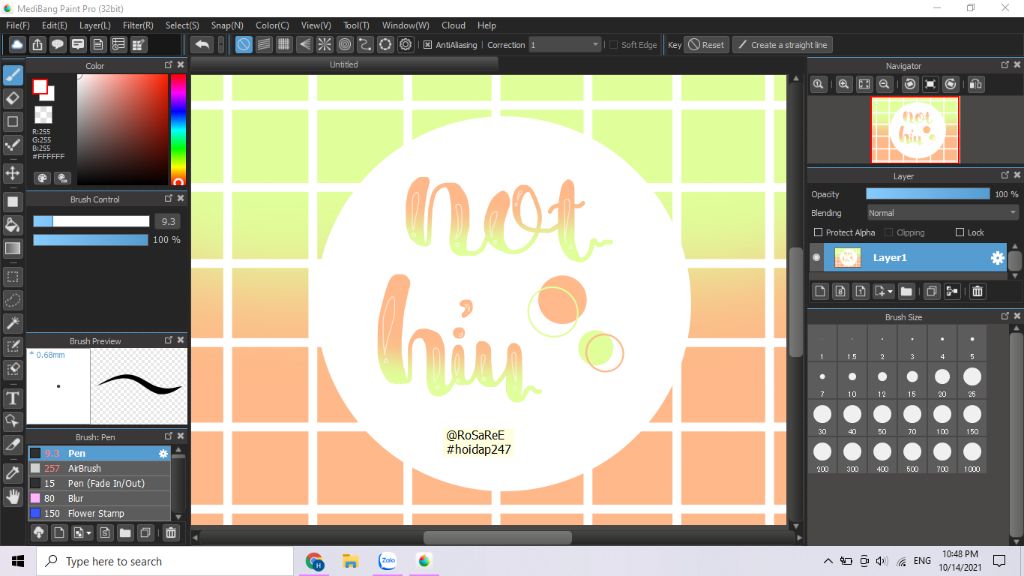Rotate the canvas left in the Navigator
The image size is (1024, 576).
pos(910,84)
